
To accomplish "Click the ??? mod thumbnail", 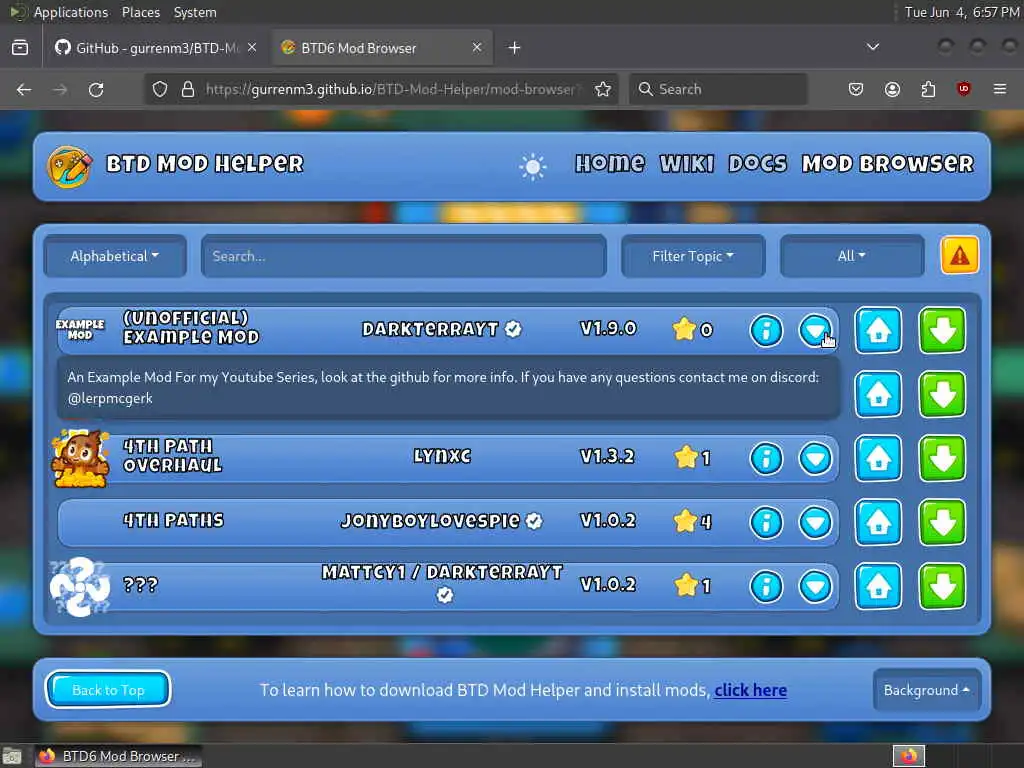I will (80, 586).
